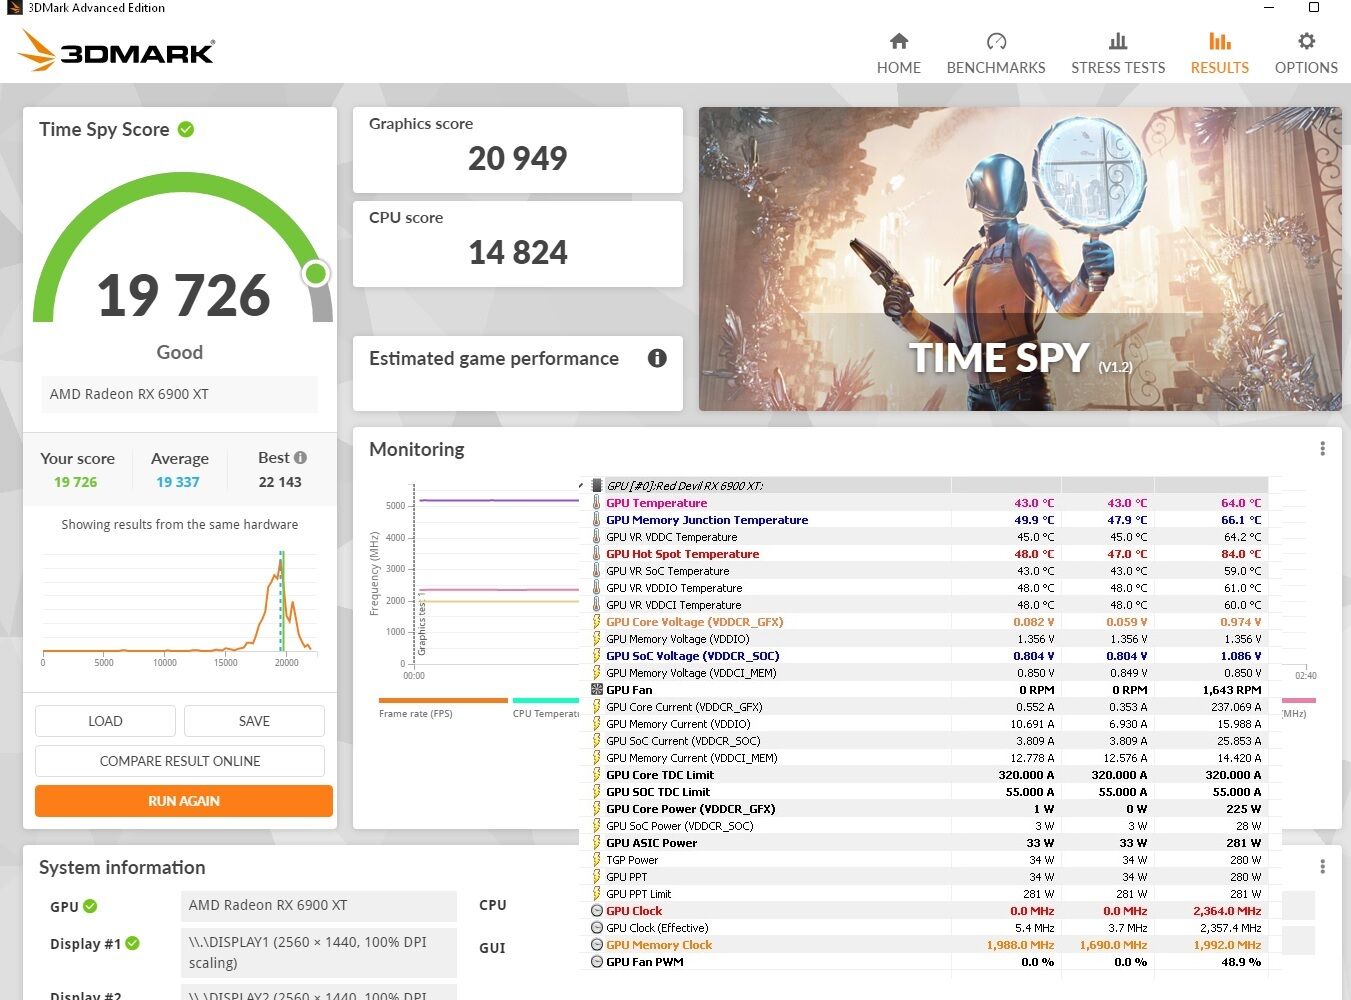This screenshot has height=1000, width=1351.
Task: Click the GPU Clock gauge icon
Action: [597, 911]
